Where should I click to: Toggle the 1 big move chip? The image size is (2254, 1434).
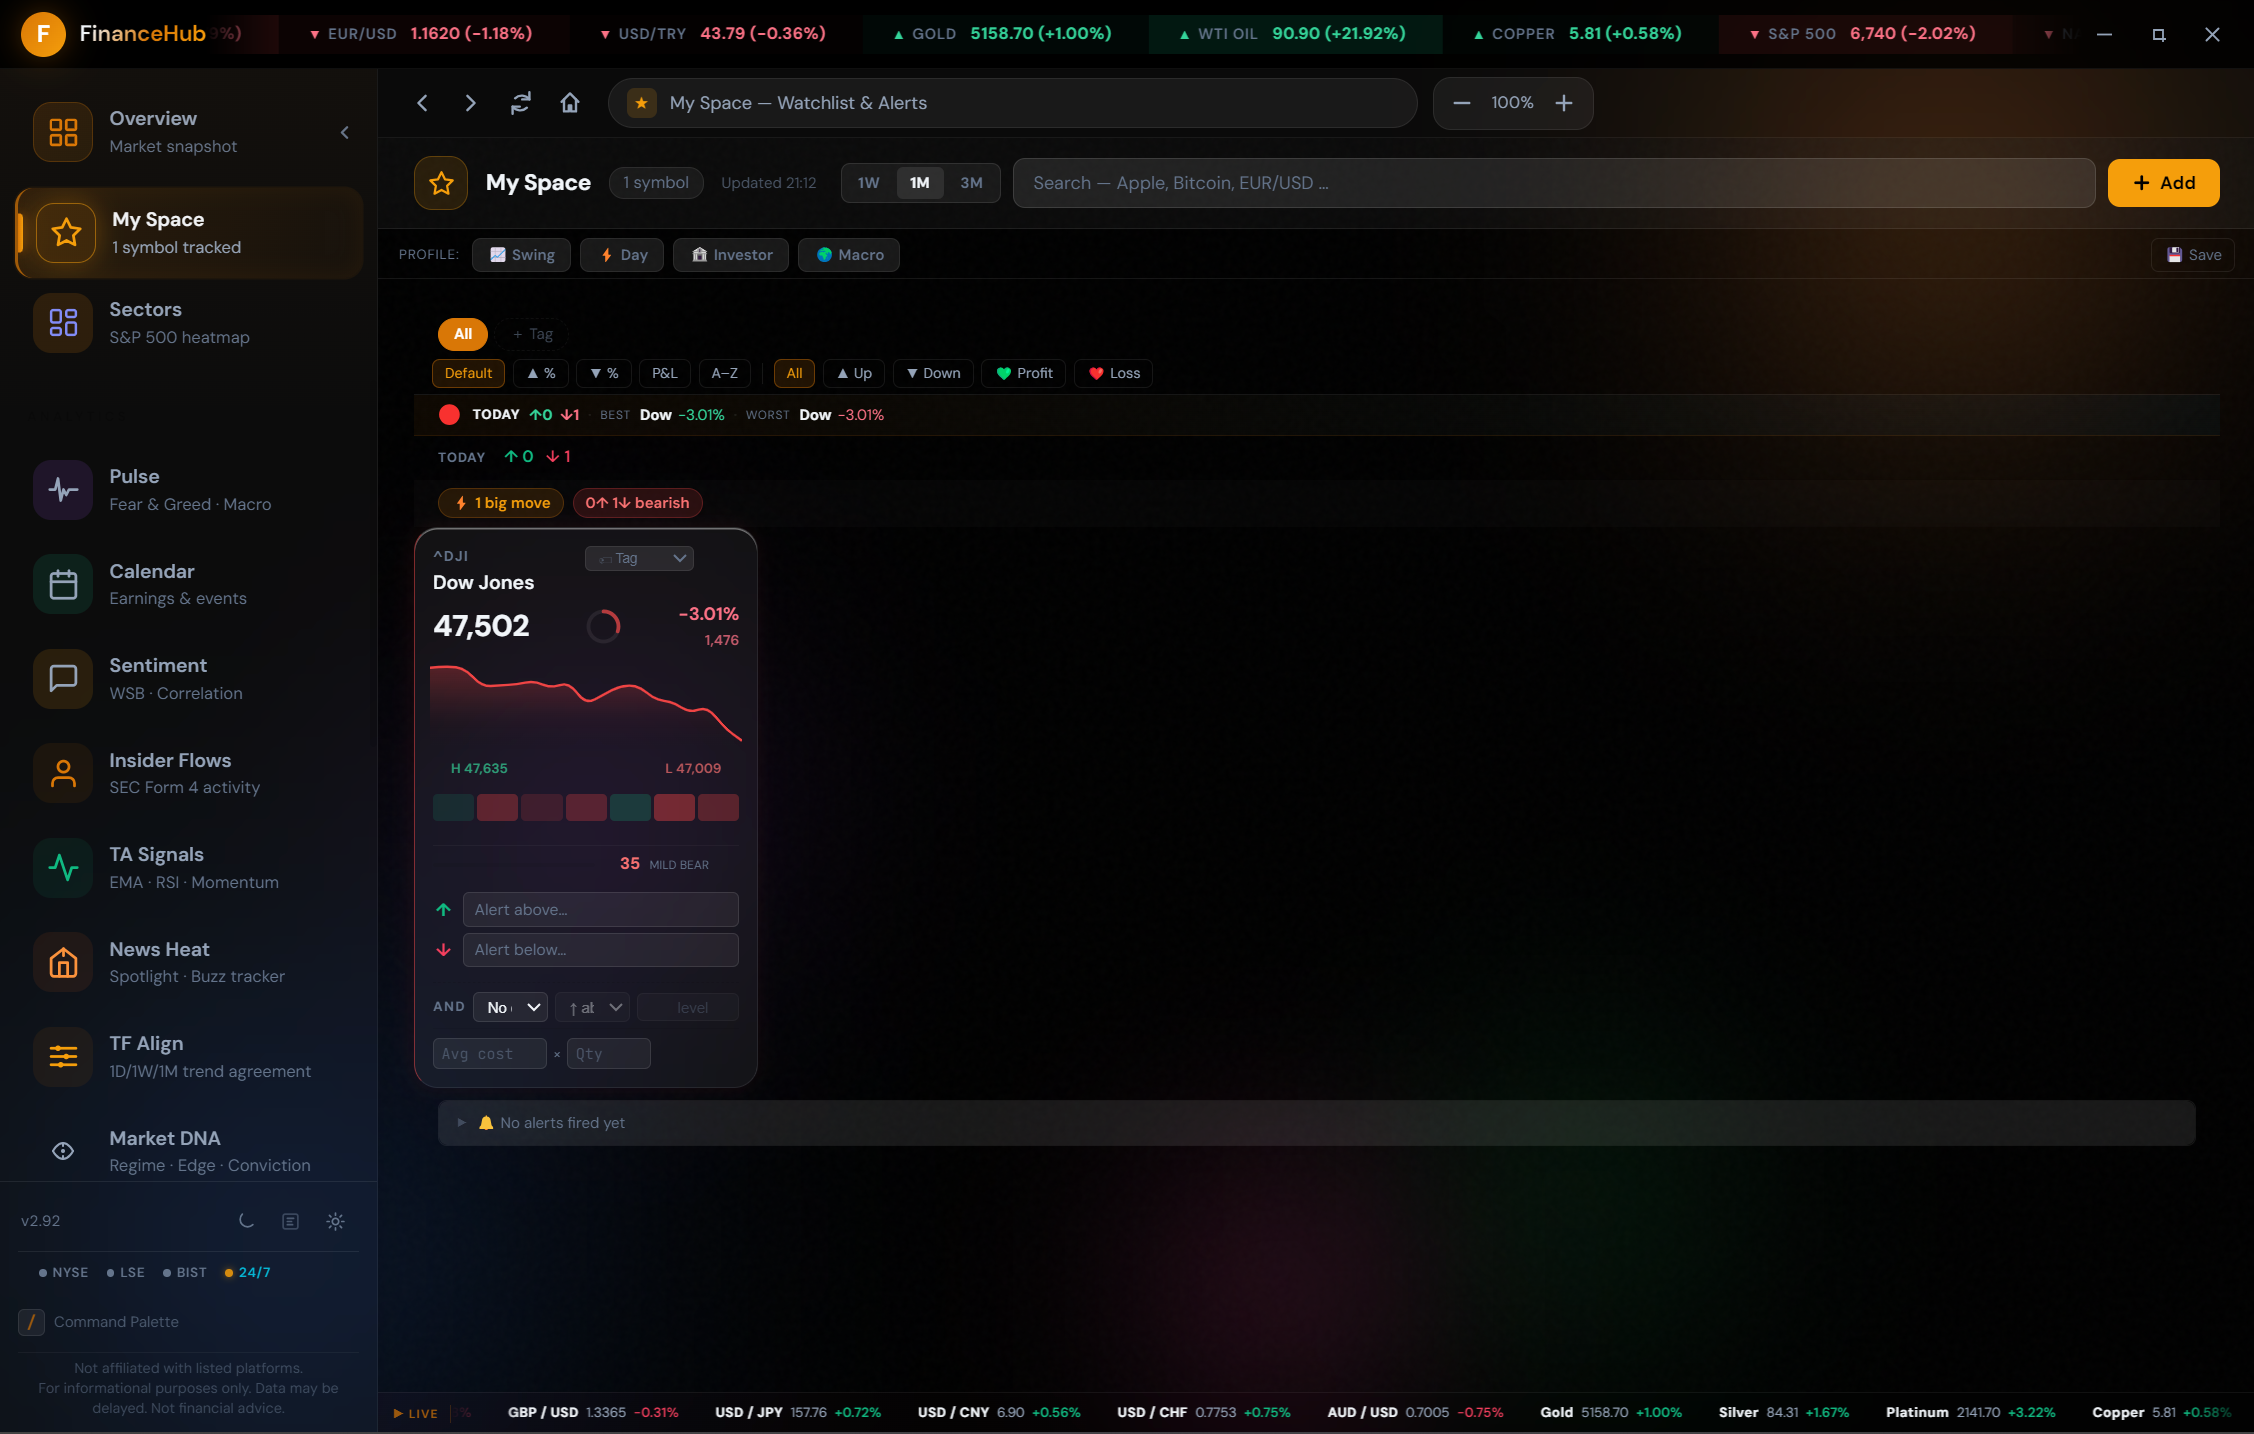[x=501, y=503]
